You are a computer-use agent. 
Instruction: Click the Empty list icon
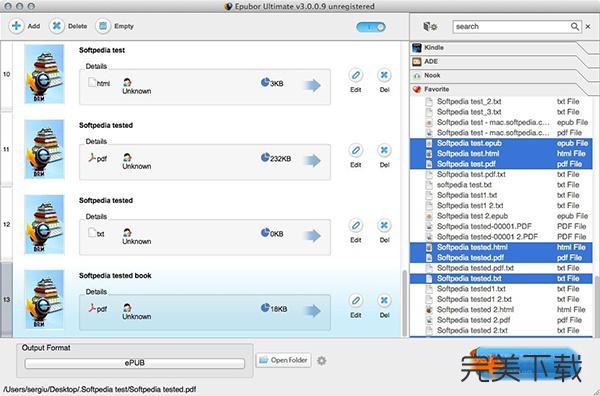(103, 26)
